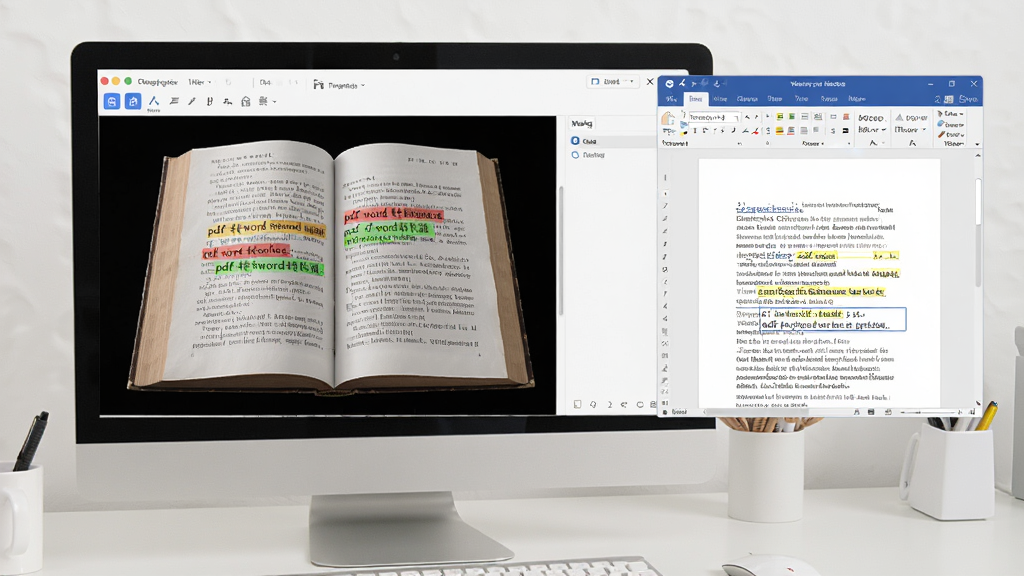Open the selected white ribbon tab in Word

point(696,99)
